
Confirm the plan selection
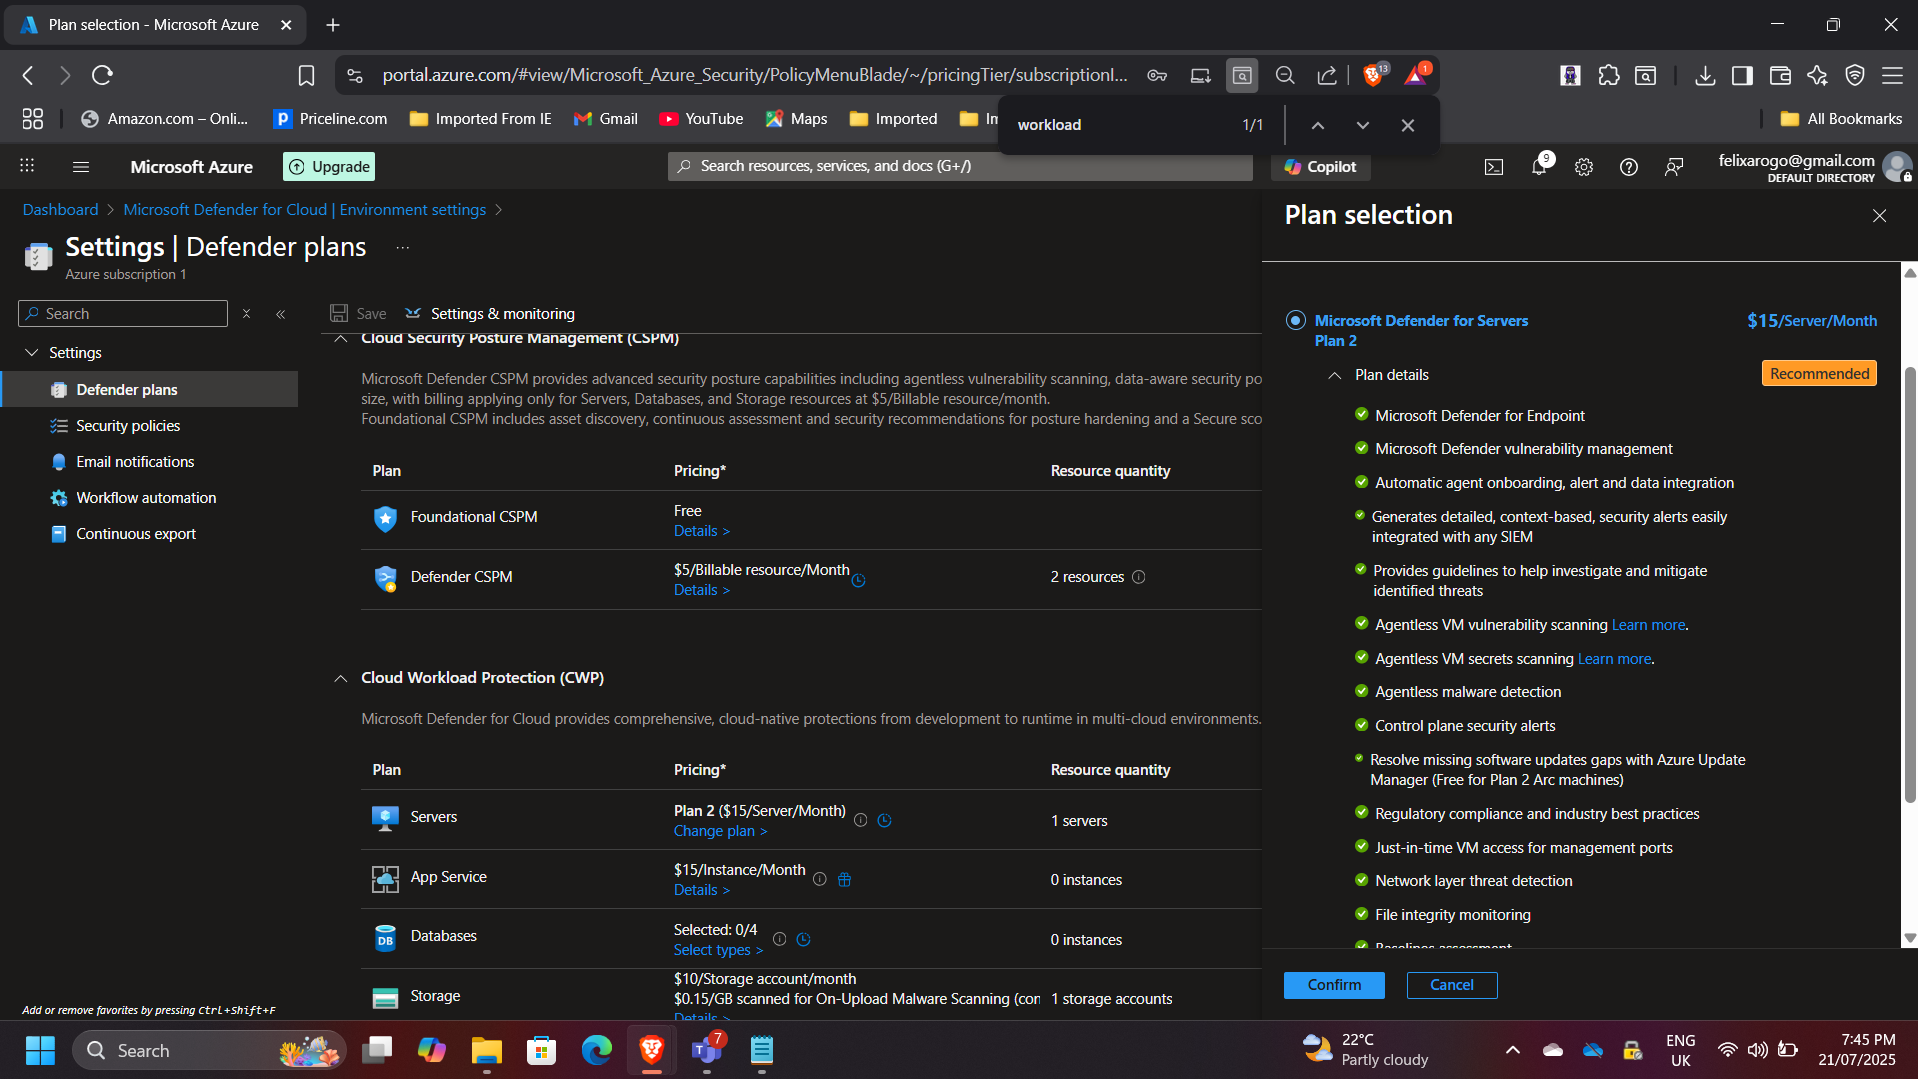pyautogui.click(x=1333, y=985)
